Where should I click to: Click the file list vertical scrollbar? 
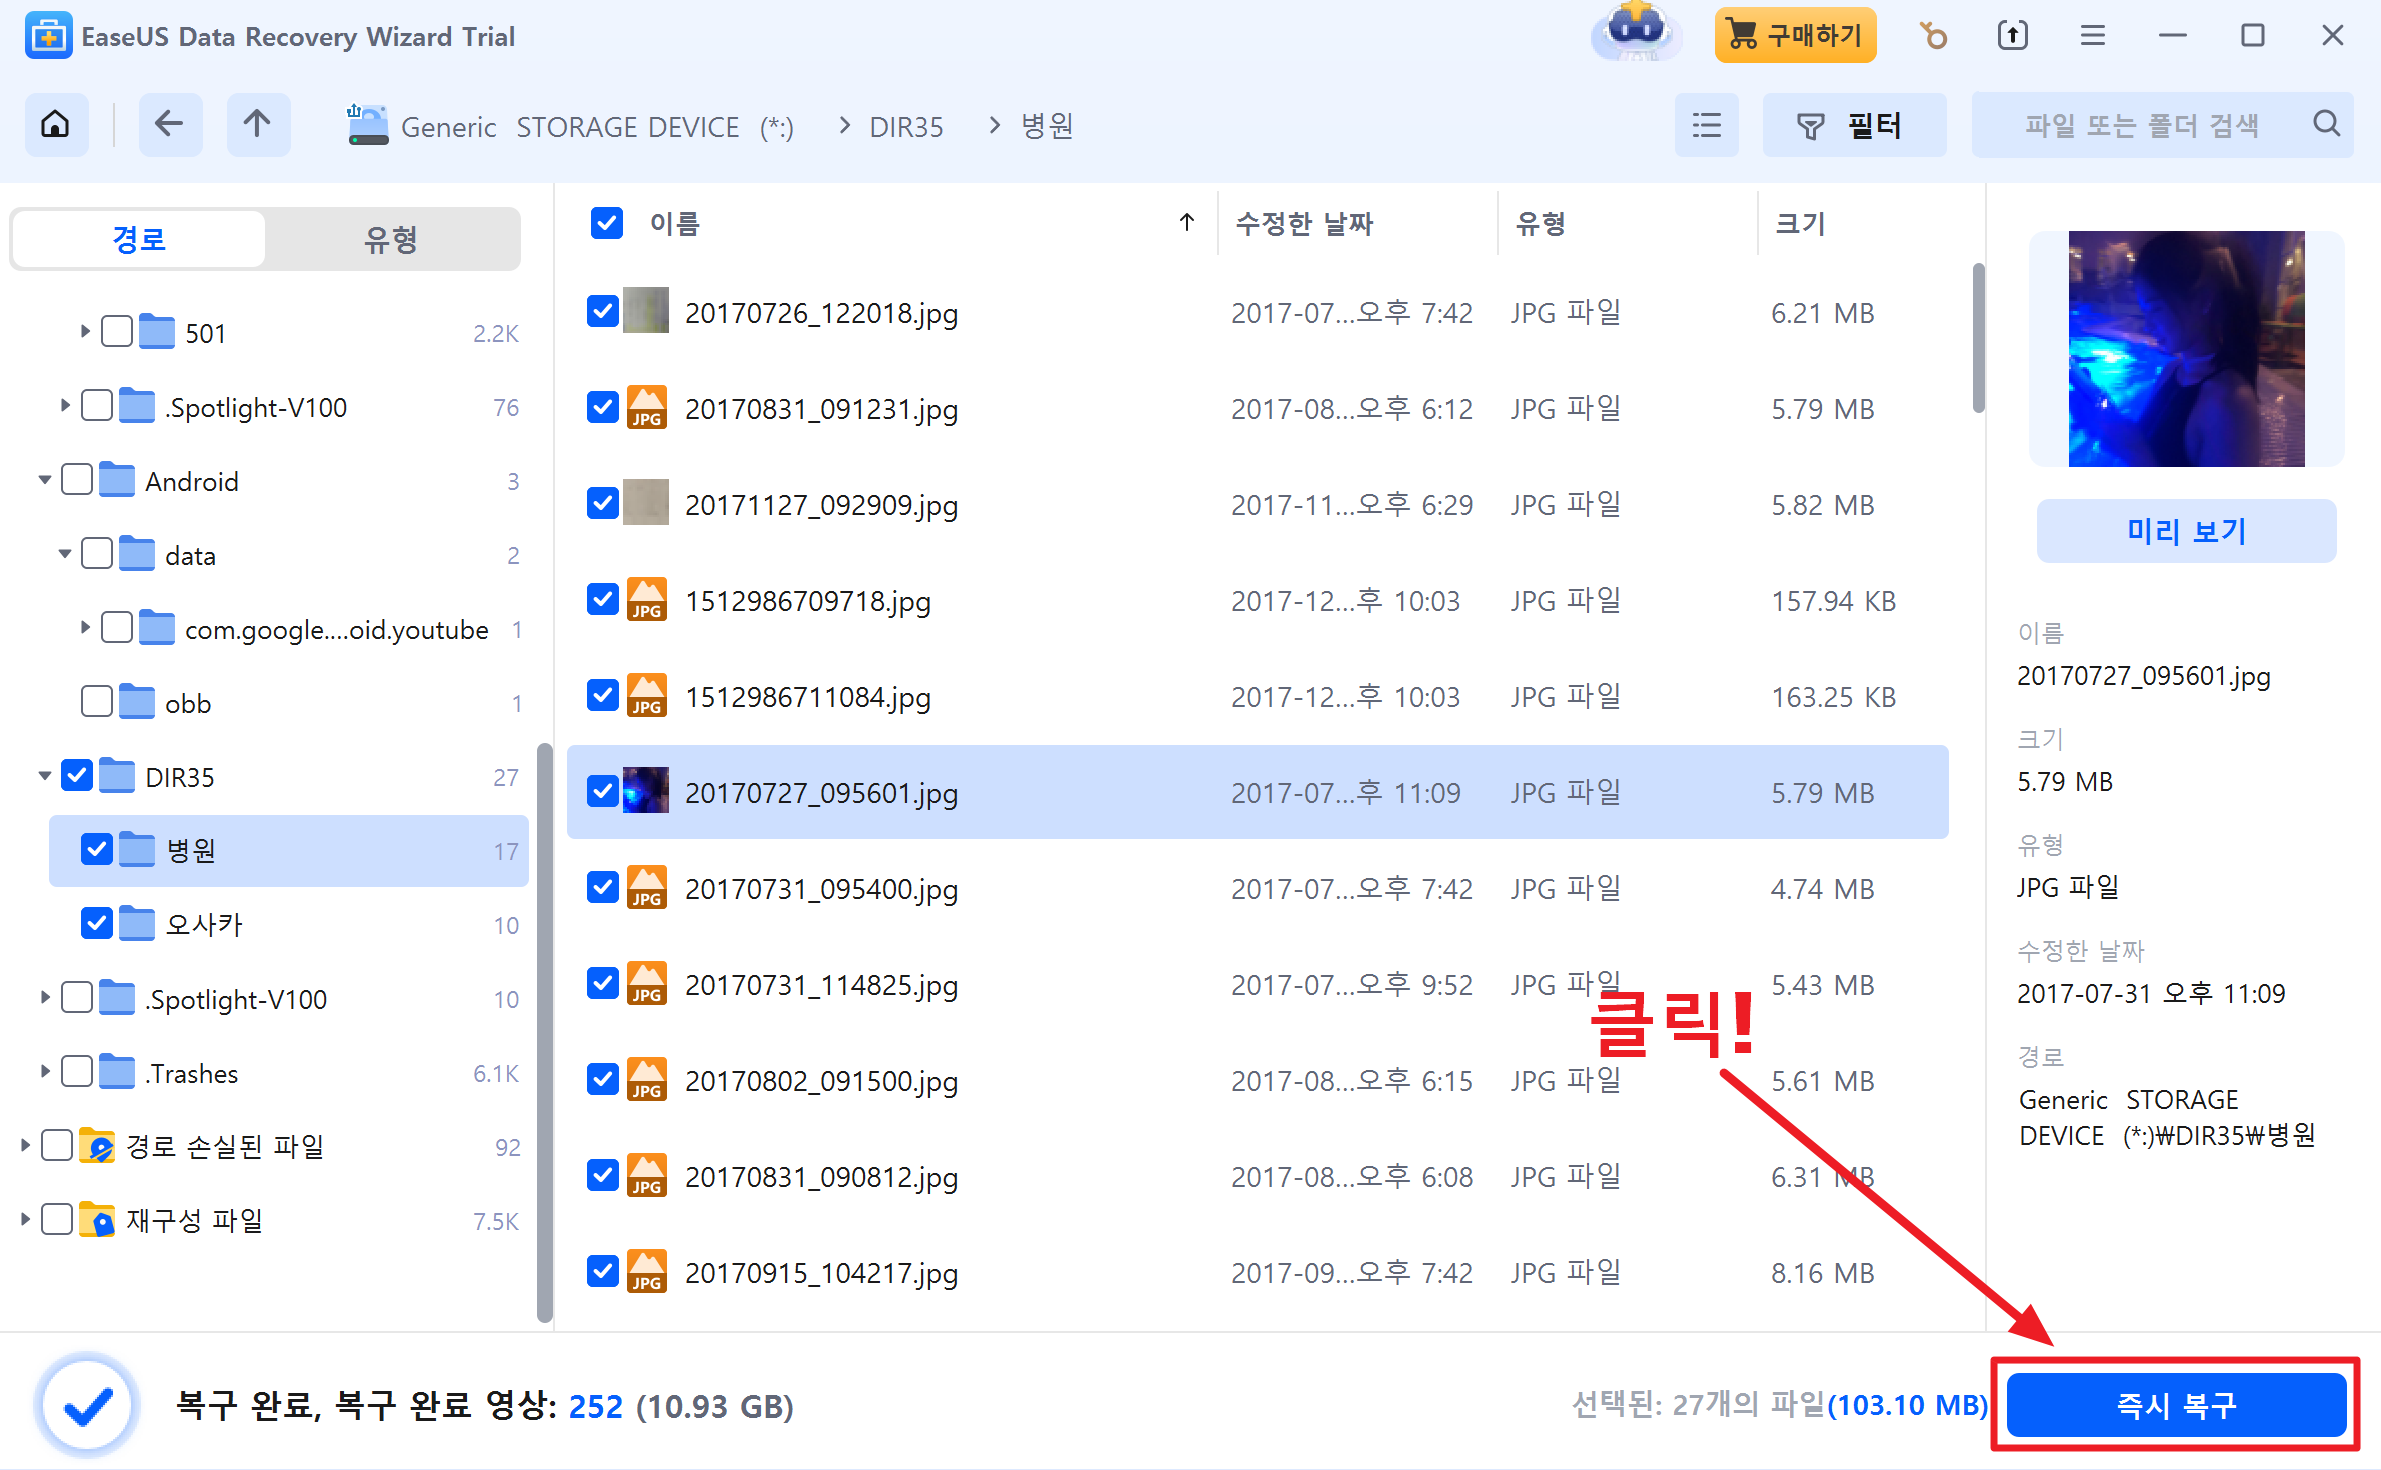click(1977, 338)
